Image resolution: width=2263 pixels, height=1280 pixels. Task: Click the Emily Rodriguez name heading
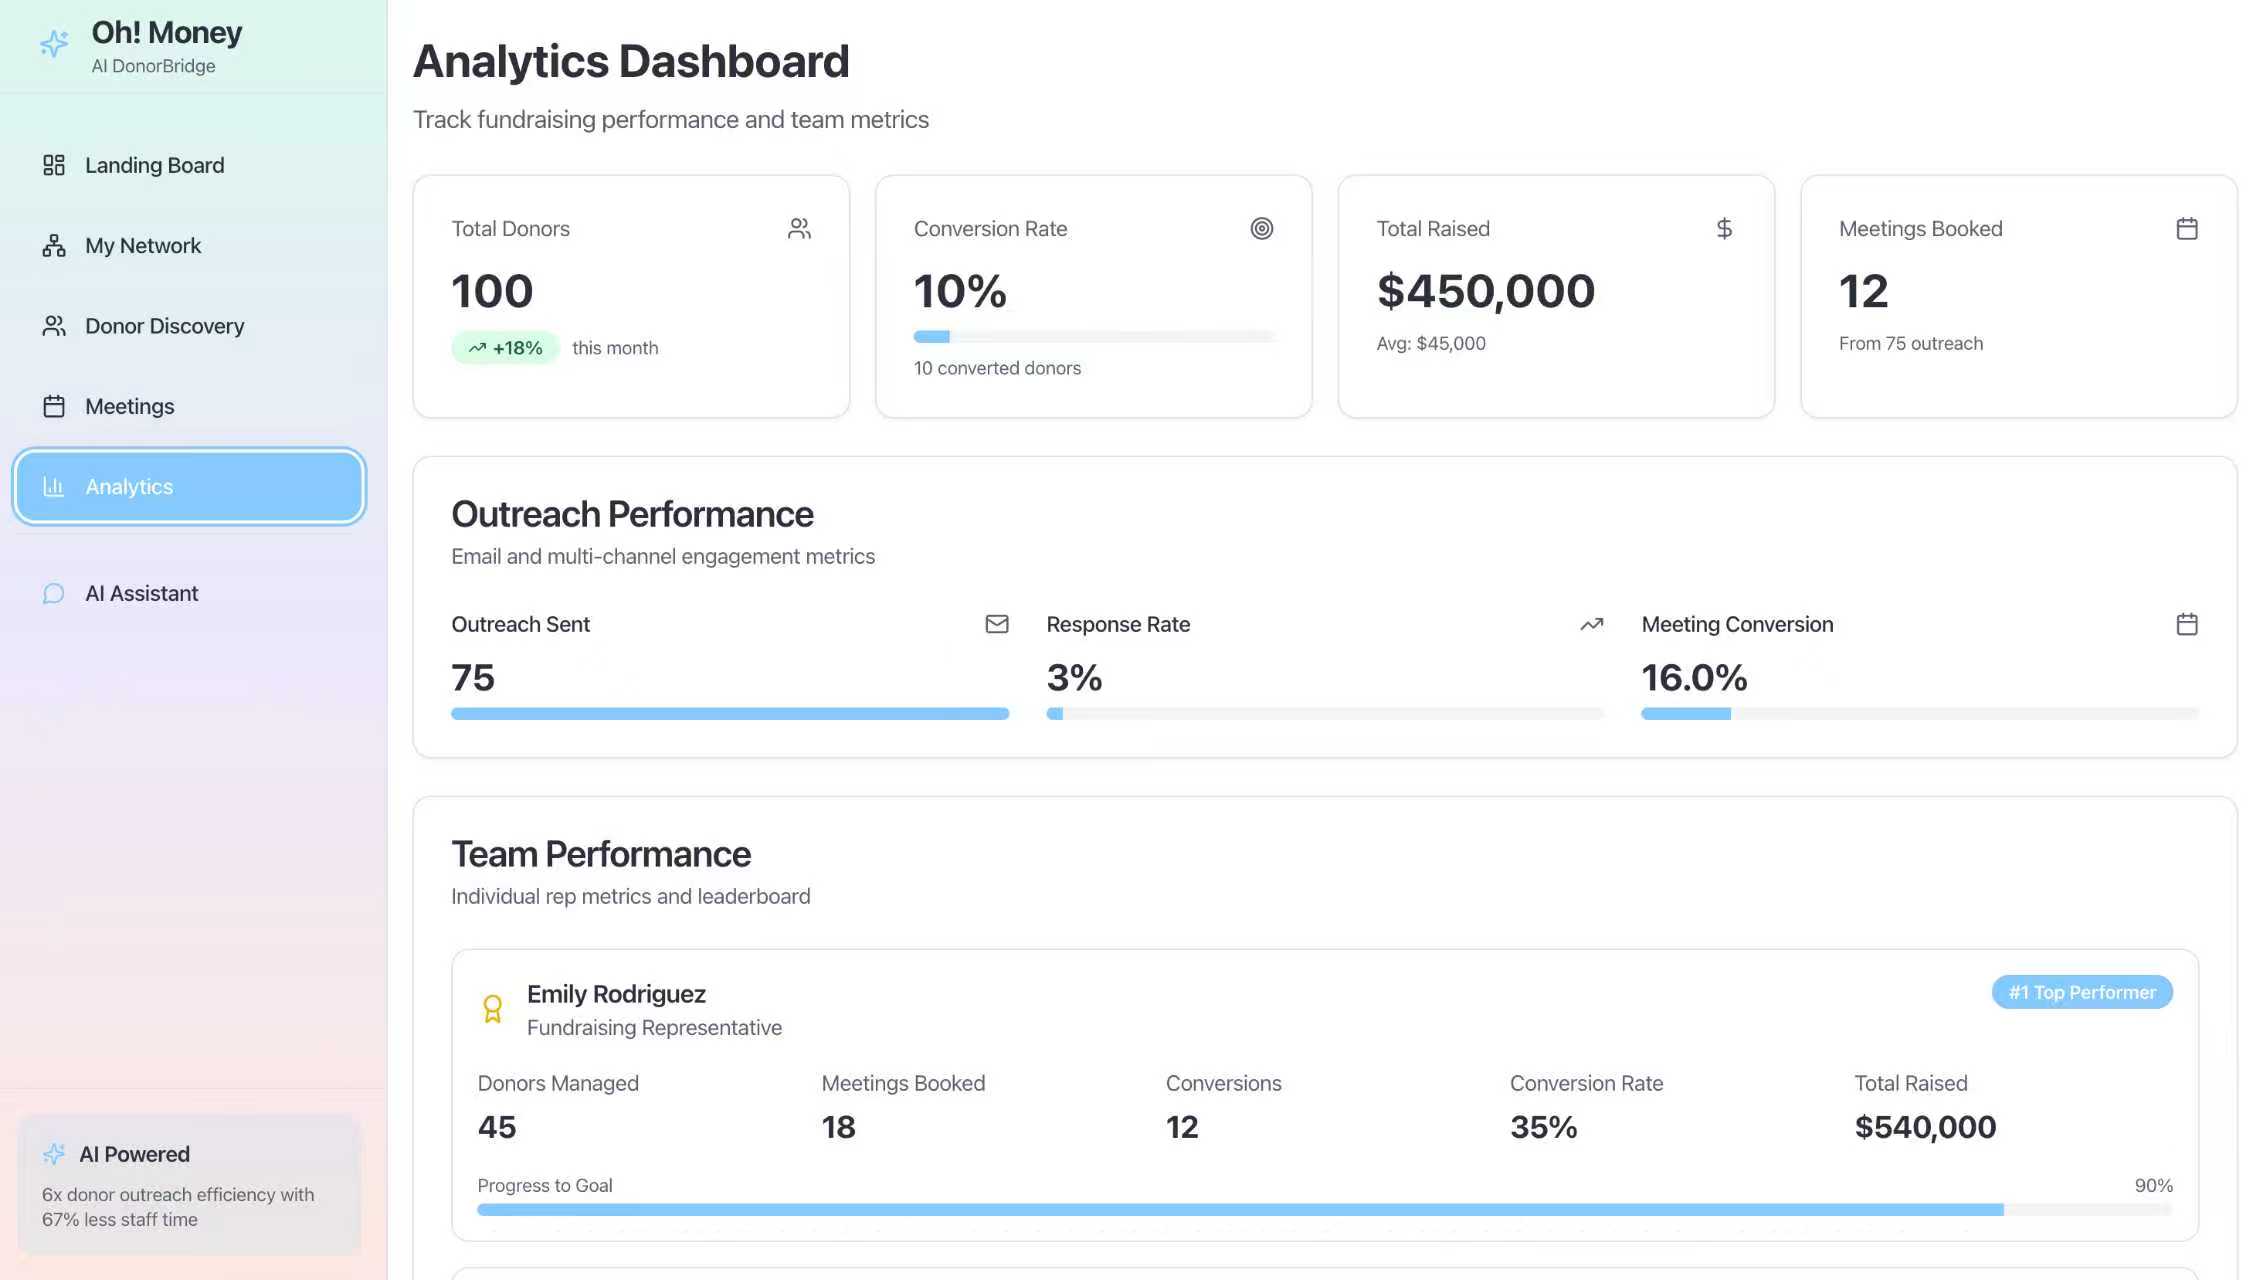click(x=616, y=994)
